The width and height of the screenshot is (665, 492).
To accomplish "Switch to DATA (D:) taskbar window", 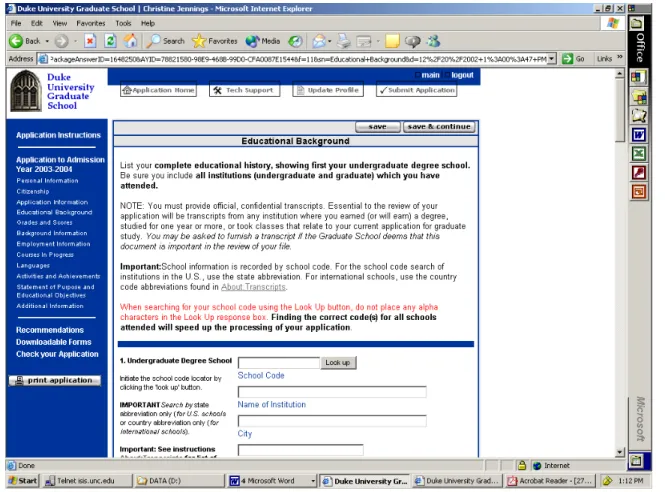I will pos(178,481).
